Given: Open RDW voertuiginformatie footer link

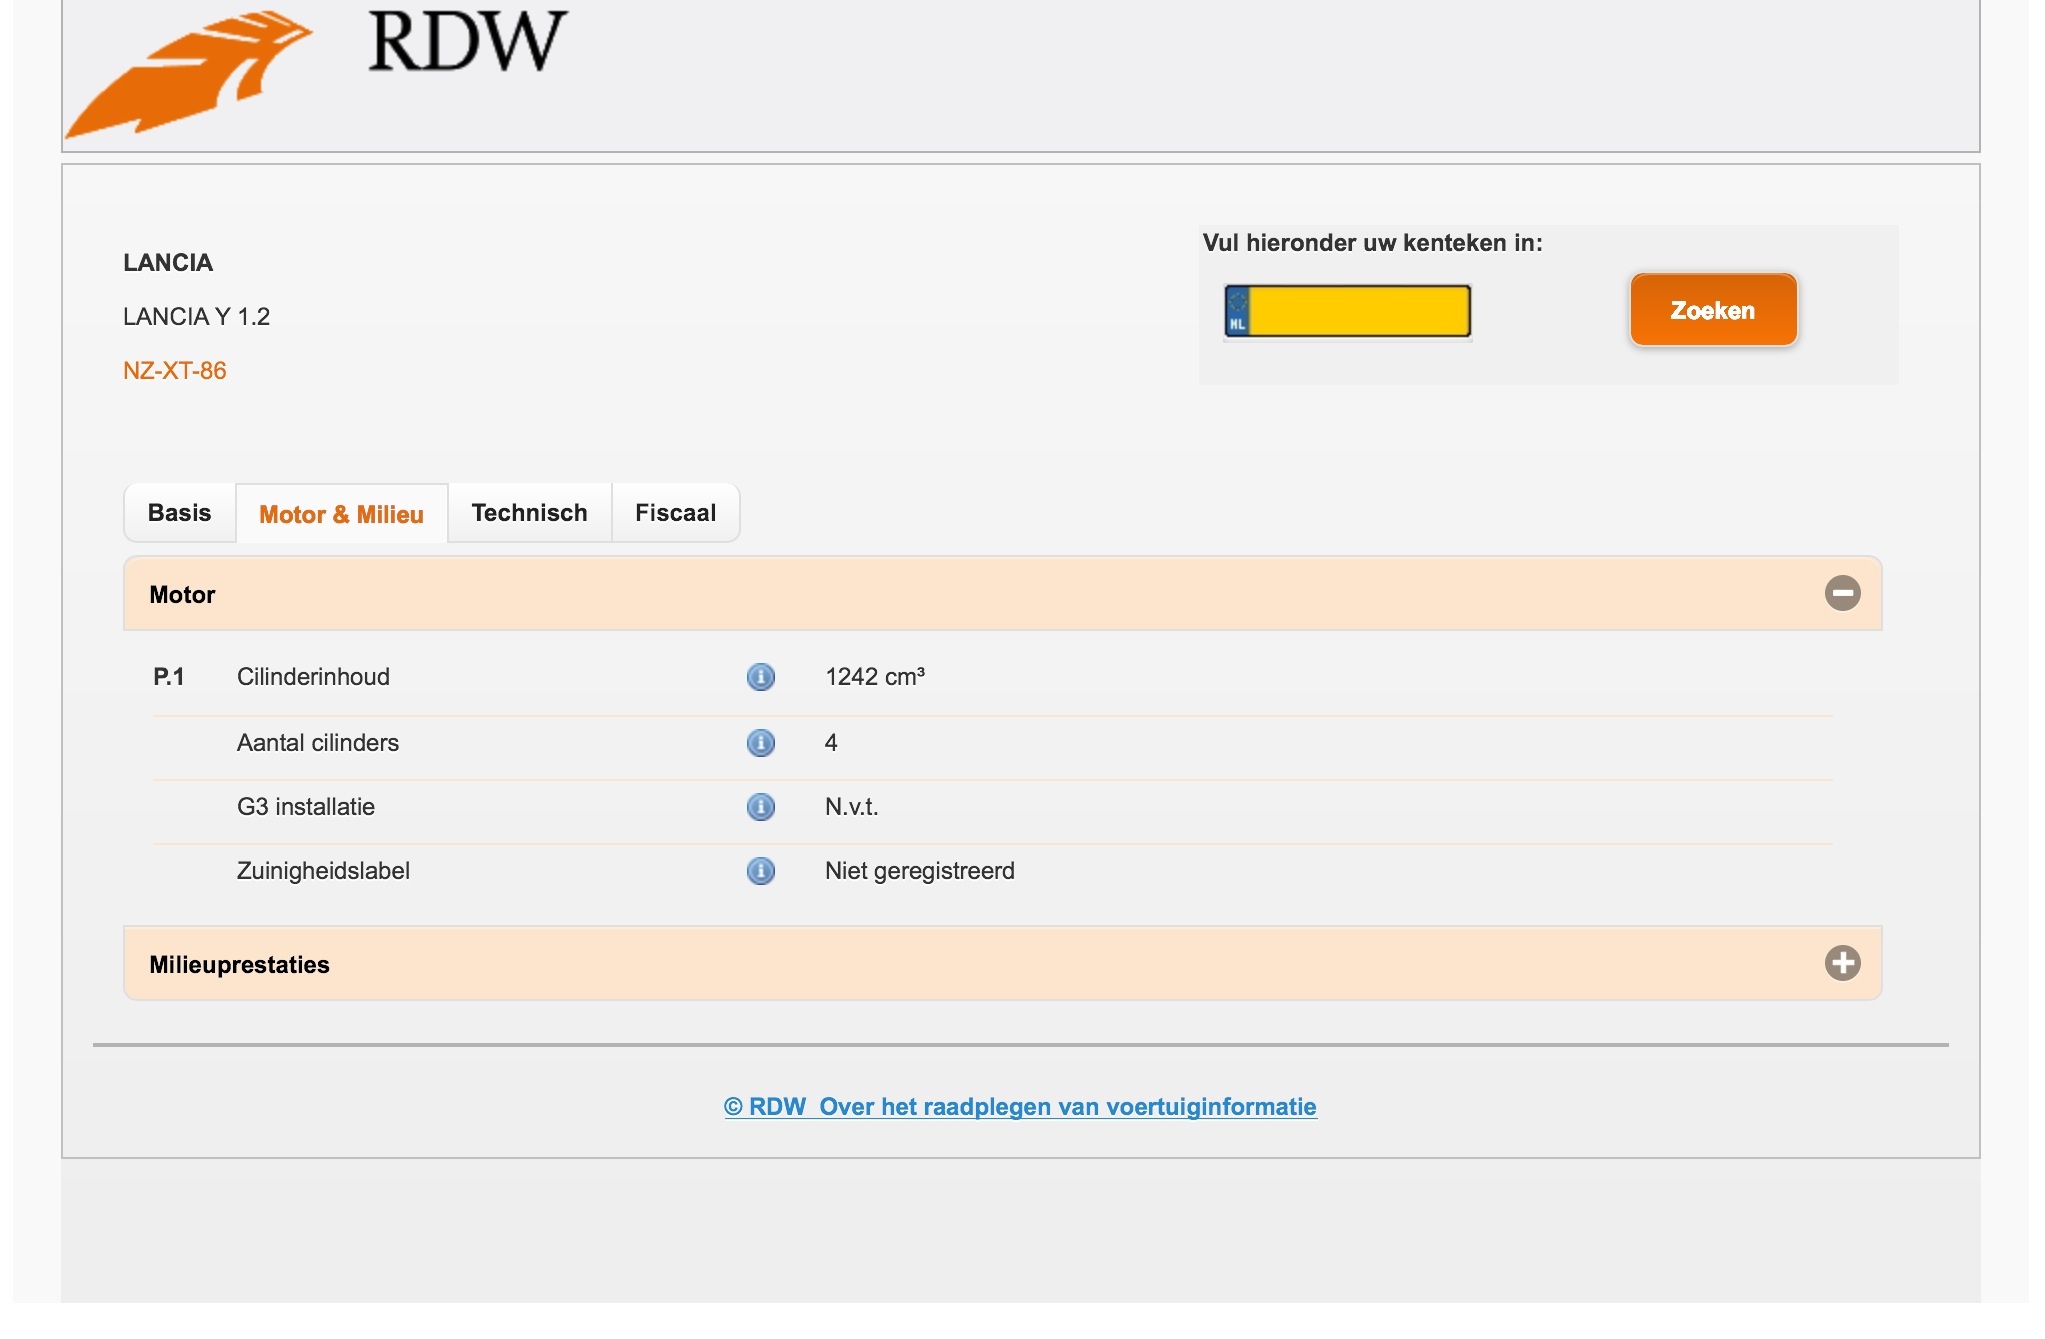Looking at the screenshot, I should point(1020,1107).
